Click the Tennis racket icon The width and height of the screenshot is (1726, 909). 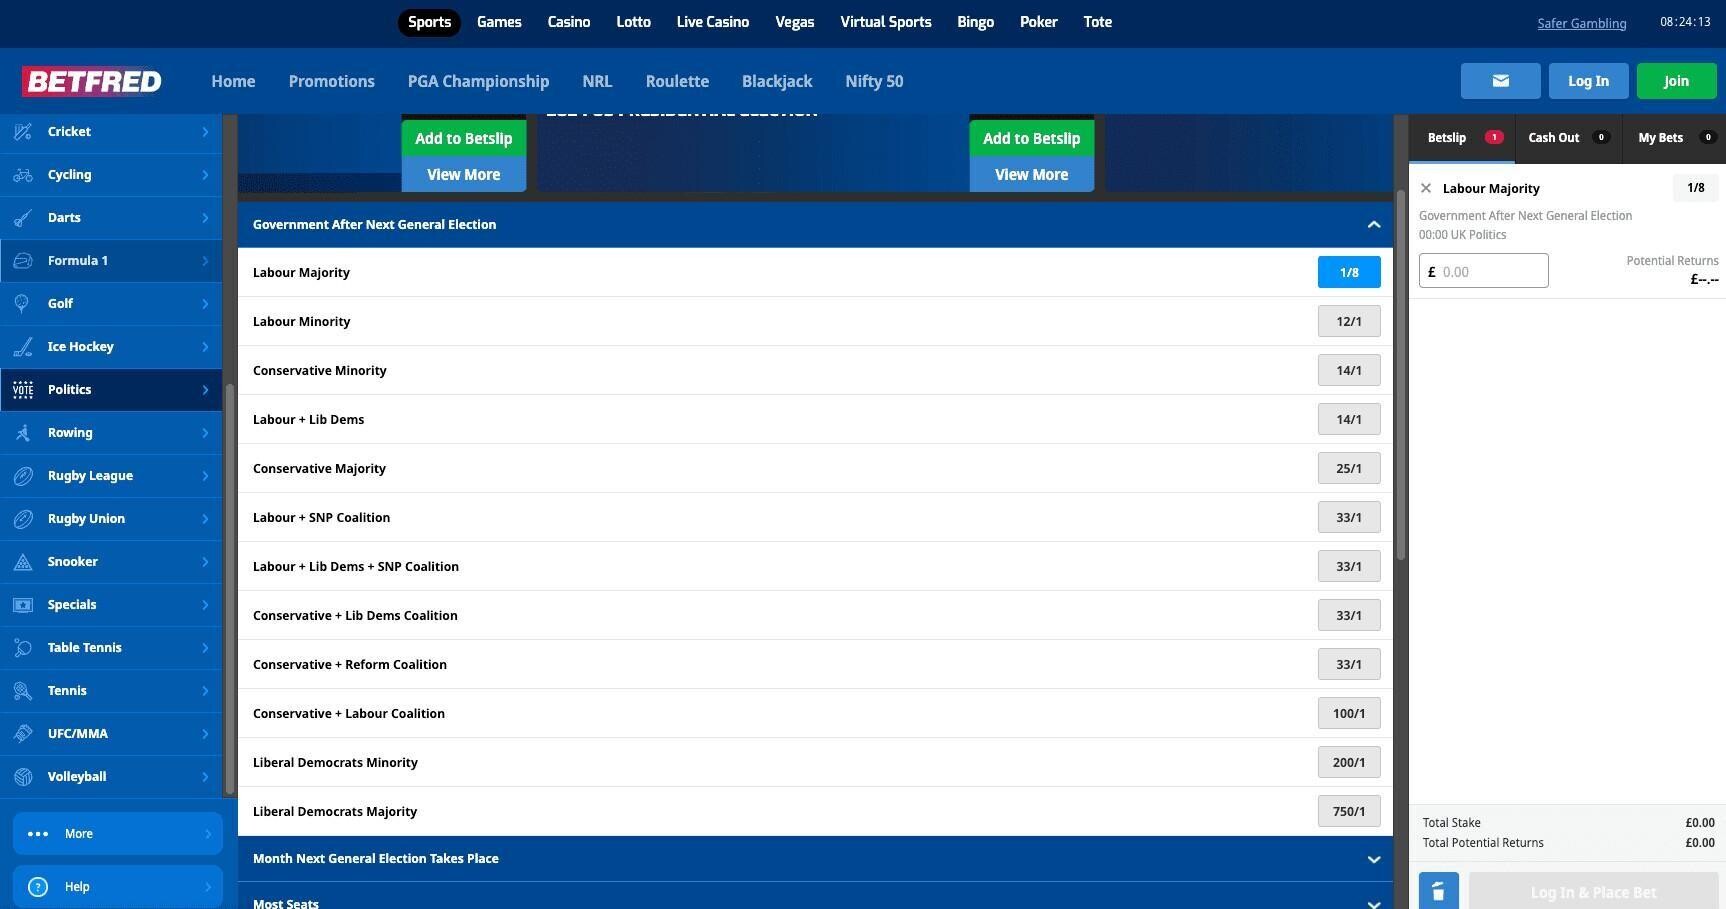click(23, 690)
